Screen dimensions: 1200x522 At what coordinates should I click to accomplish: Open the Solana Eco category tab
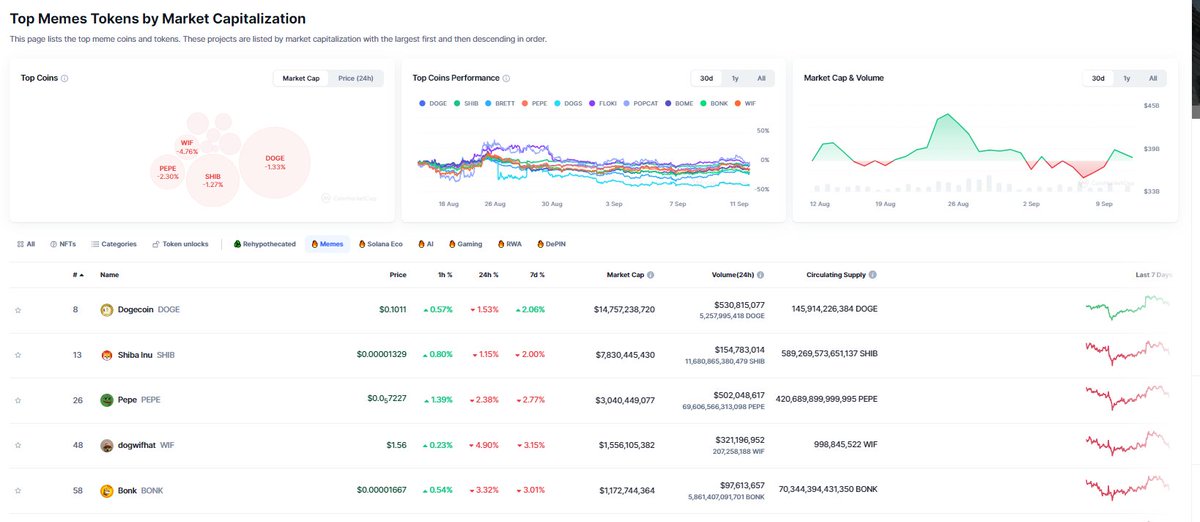coord(383,244)
